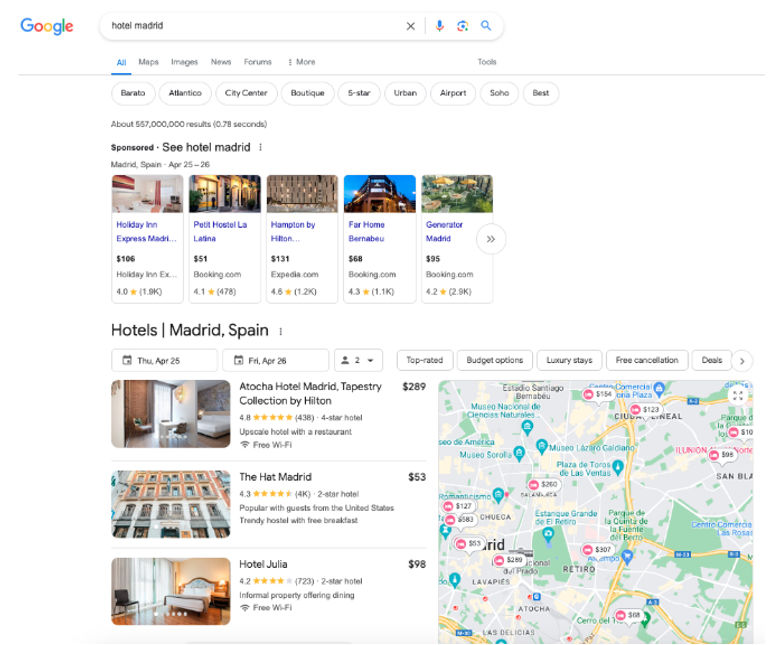Select the Urban suggestion chip

click(x=405, y=93)
